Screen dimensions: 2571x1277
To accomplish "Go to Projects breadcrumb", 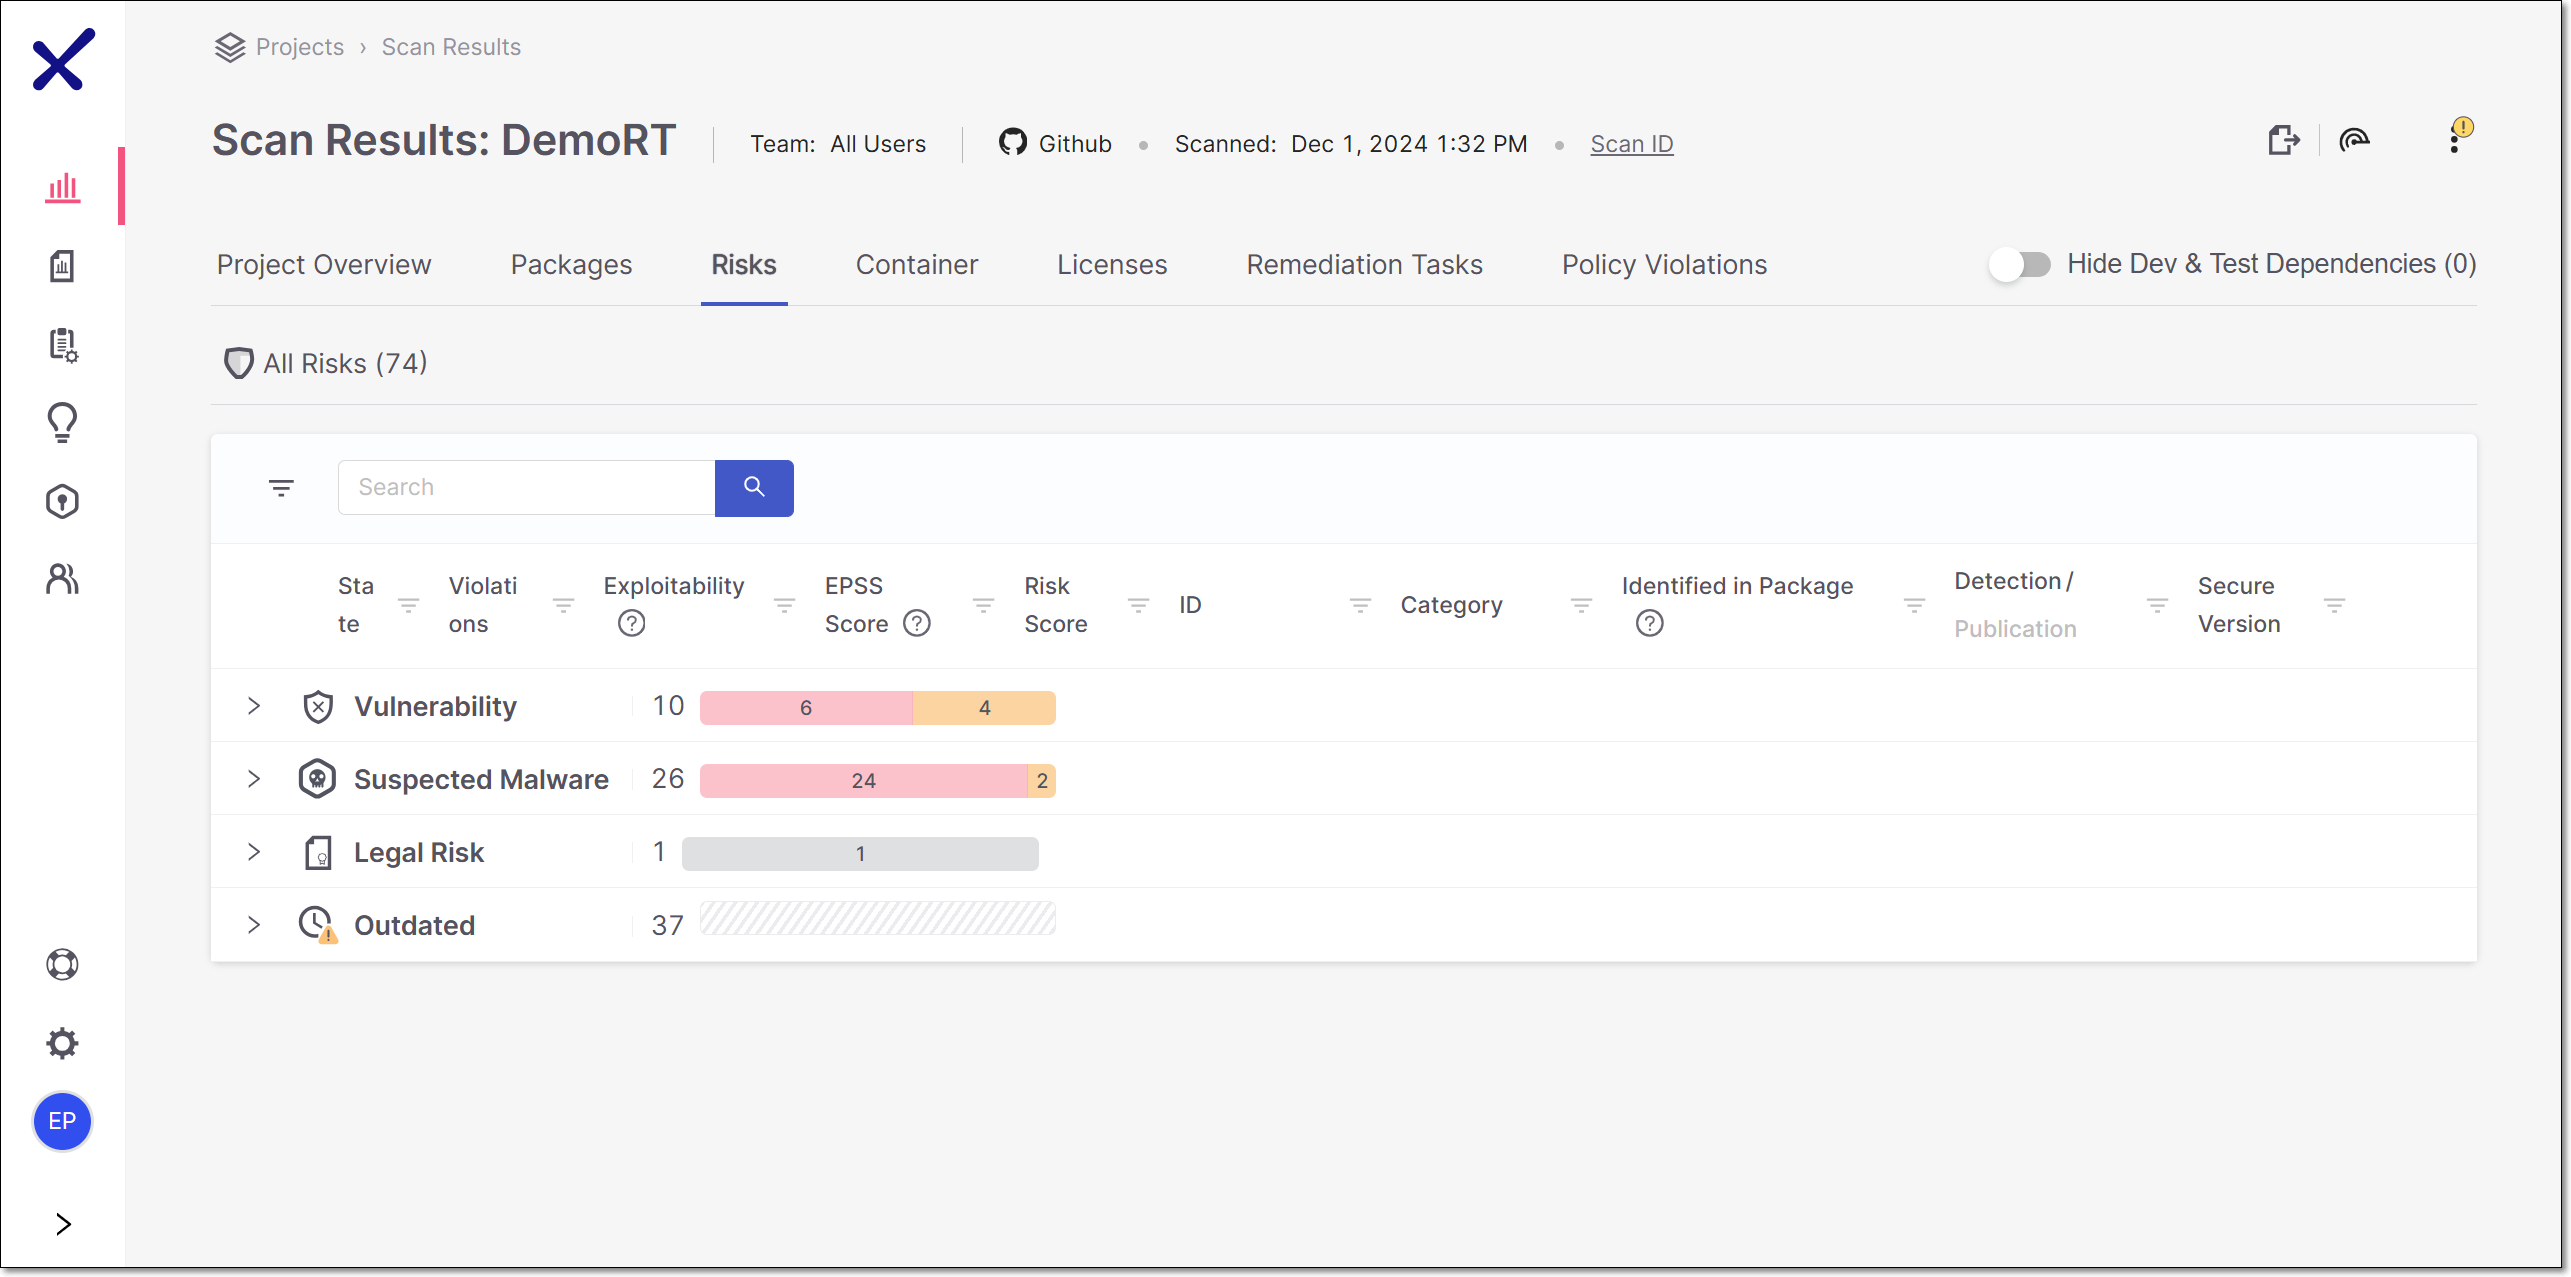I will [x=300, y=47].
